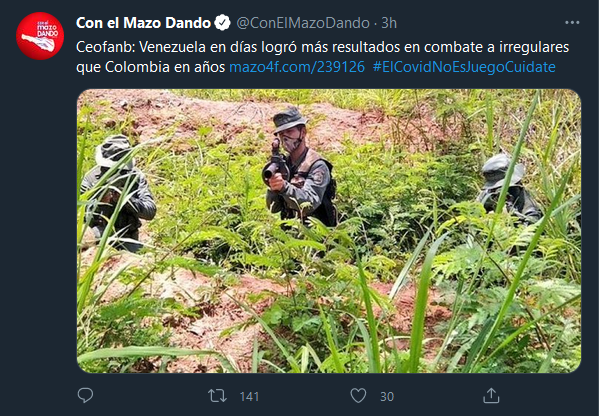Open the #ElCovidNoEsJuegoCuidate hashtag
Image resolution: width=599 pixels, height=416 pixels.
(464, 67)
